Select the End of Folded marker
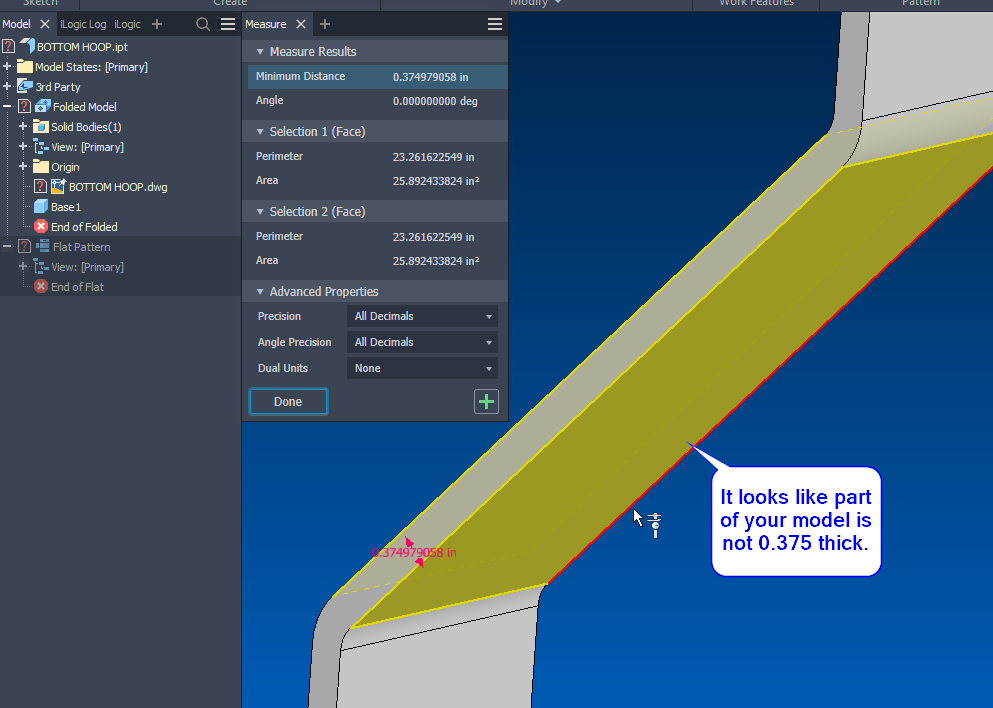This screenshot has height=708, width=993. pos(42,226)
